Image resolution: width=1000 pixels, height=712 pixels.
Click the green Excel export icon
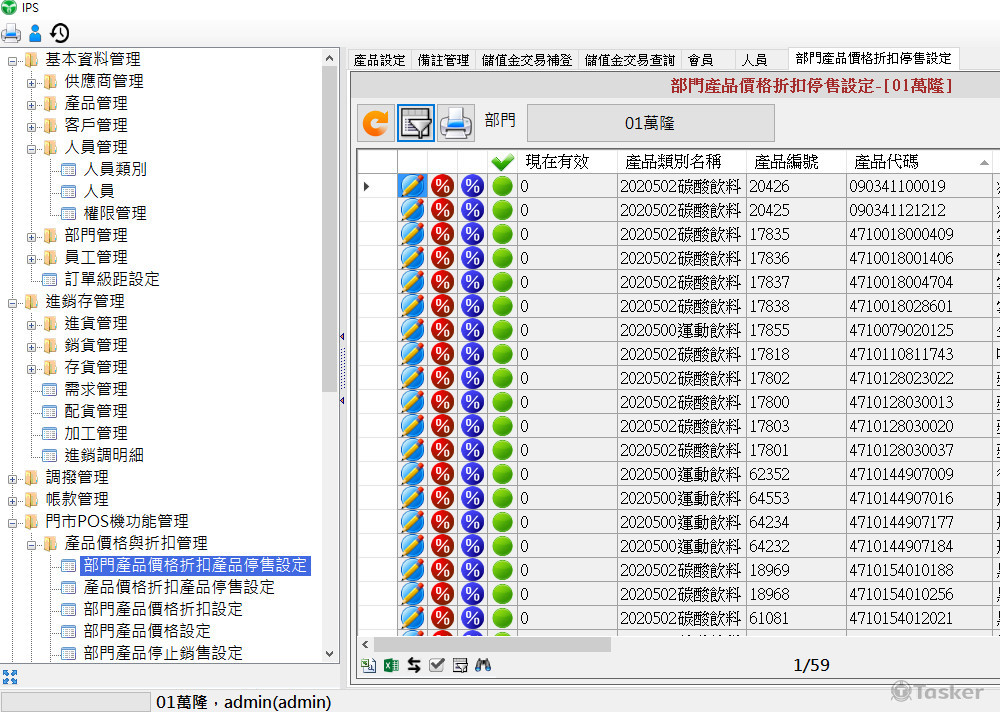tap(391, 665)
